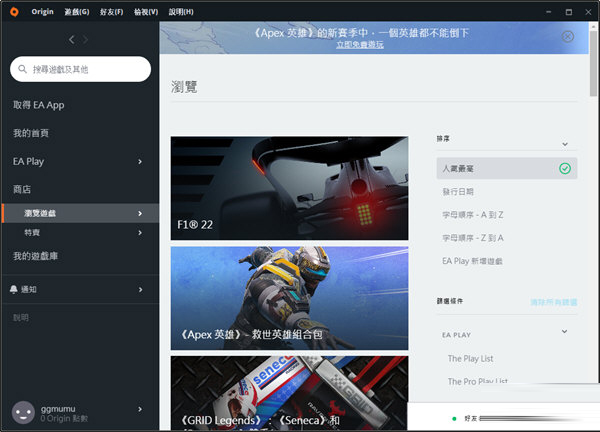Sort by 字母順序 - A 到 Z
The image size is (600, 432).
(473, 214)
